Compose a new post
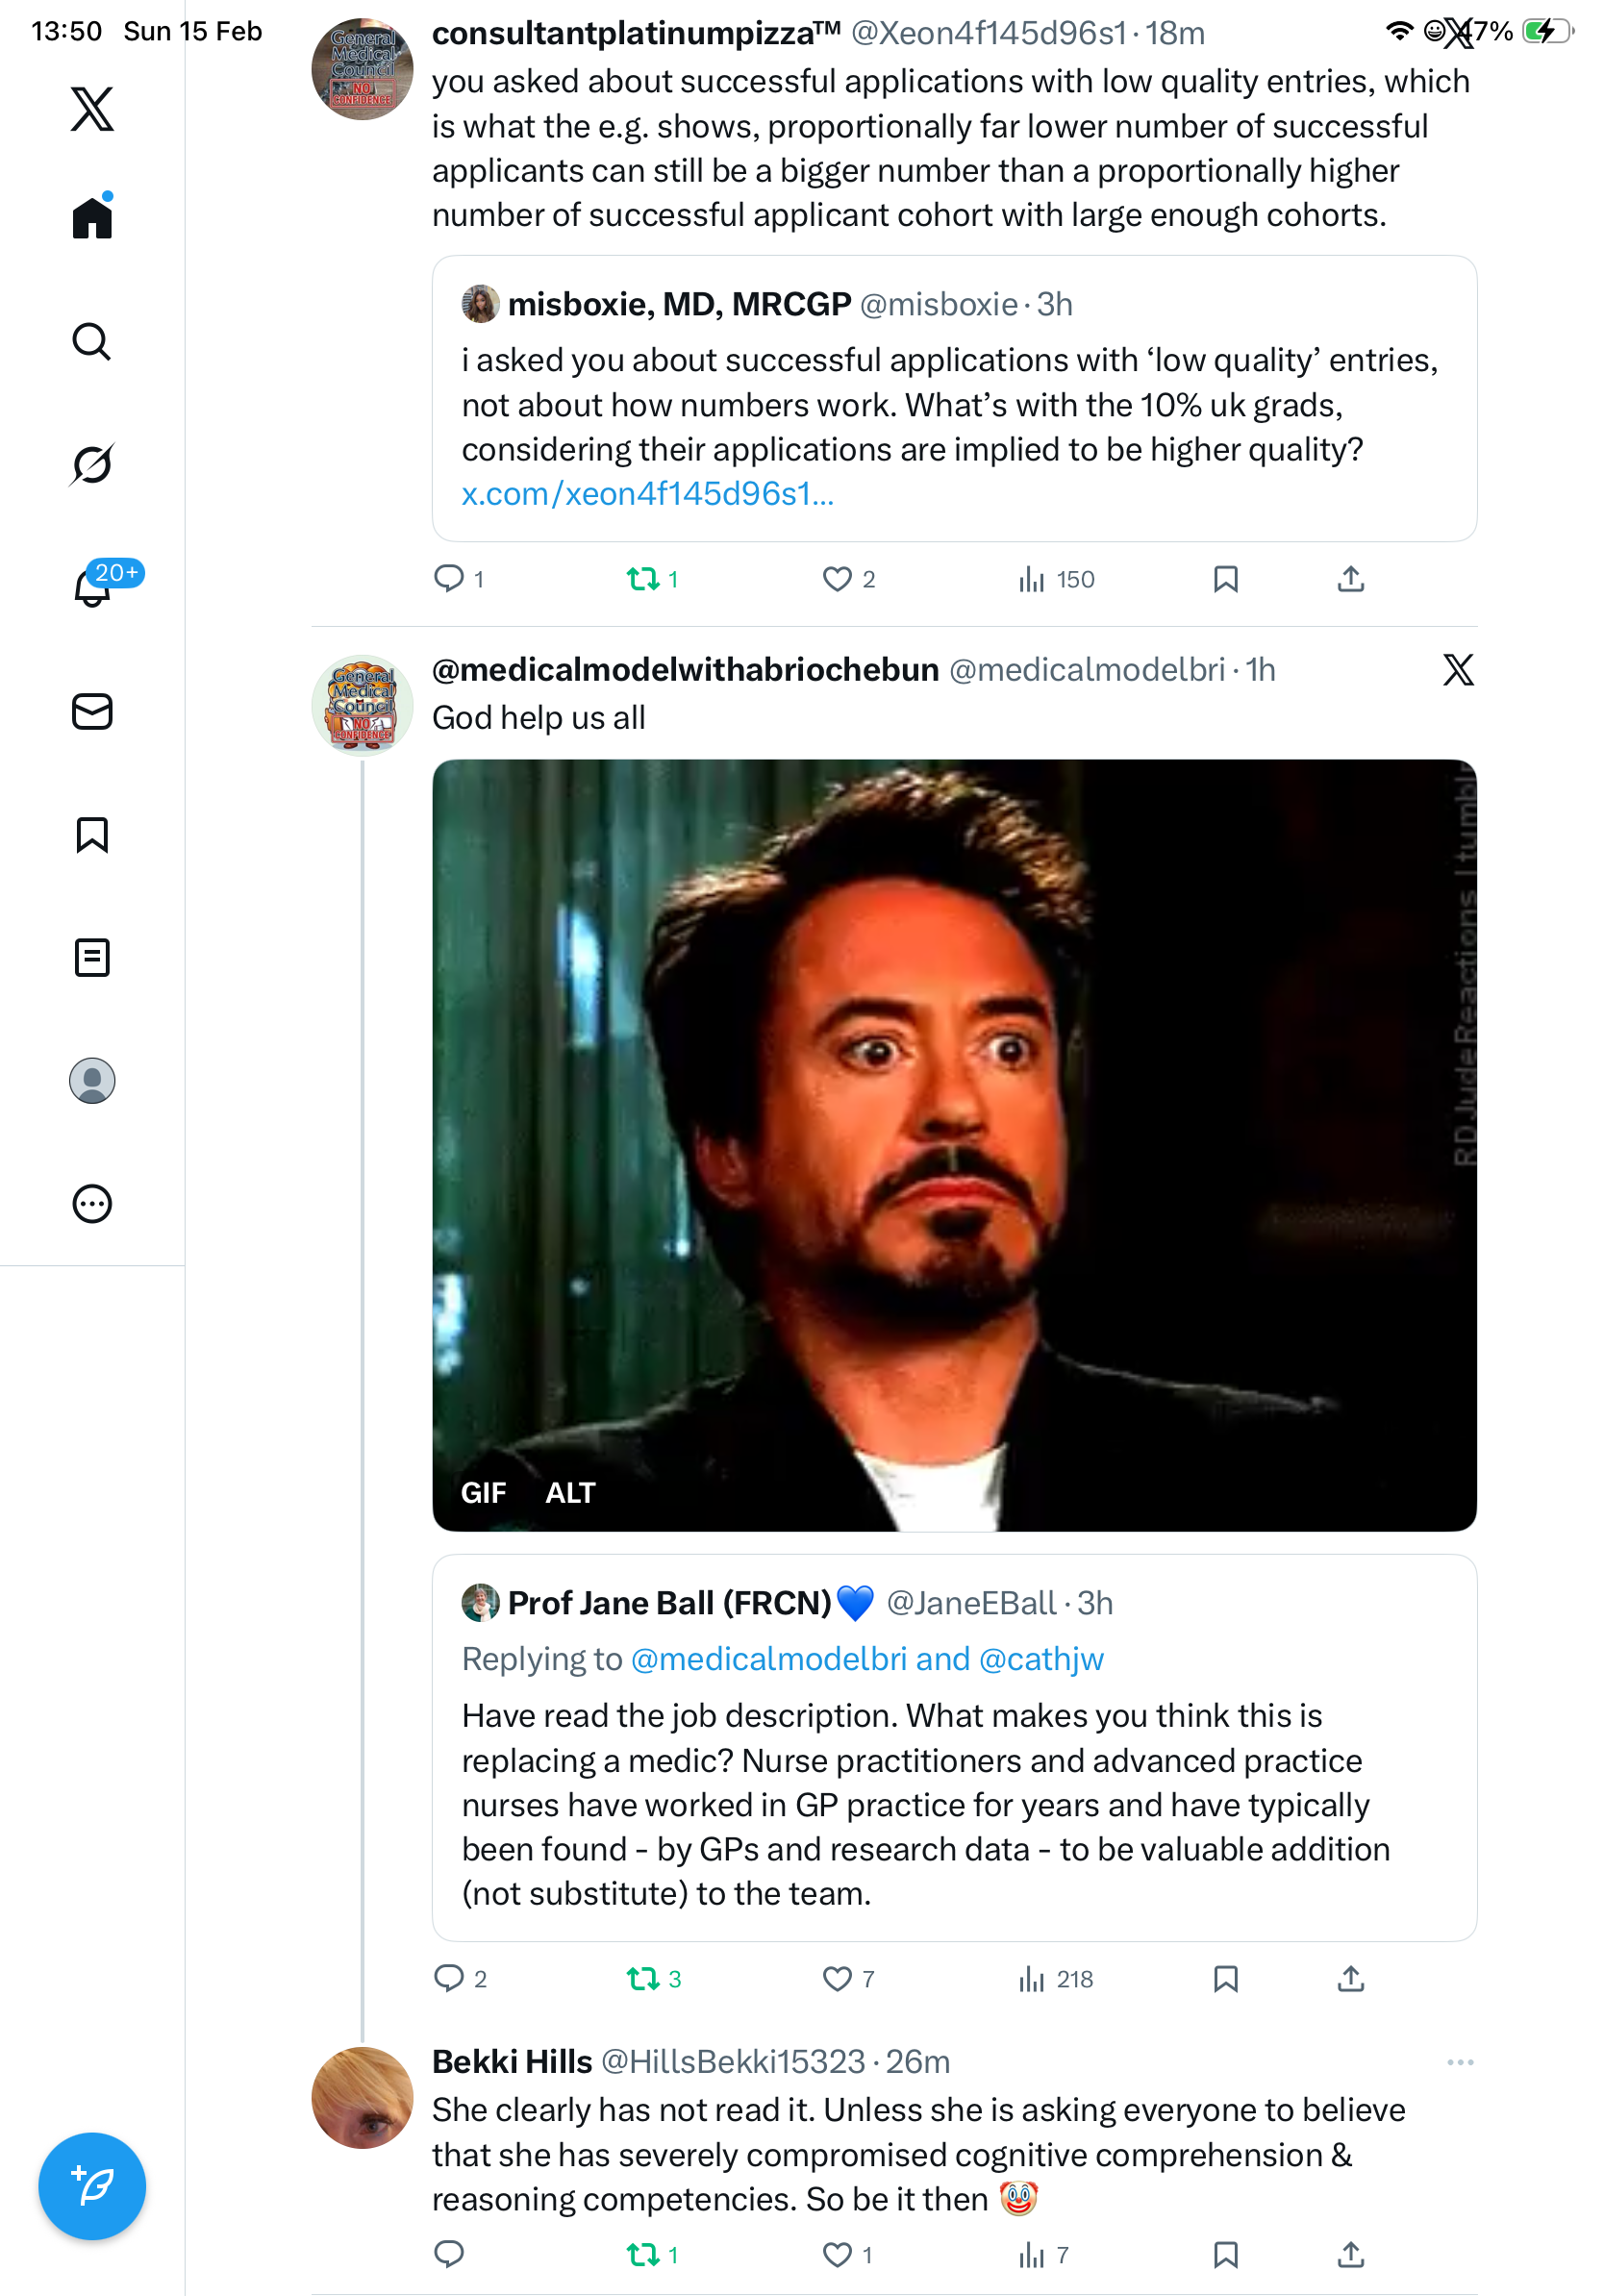Screen dimensions: 1604x2296 [x=92, y=2186]
